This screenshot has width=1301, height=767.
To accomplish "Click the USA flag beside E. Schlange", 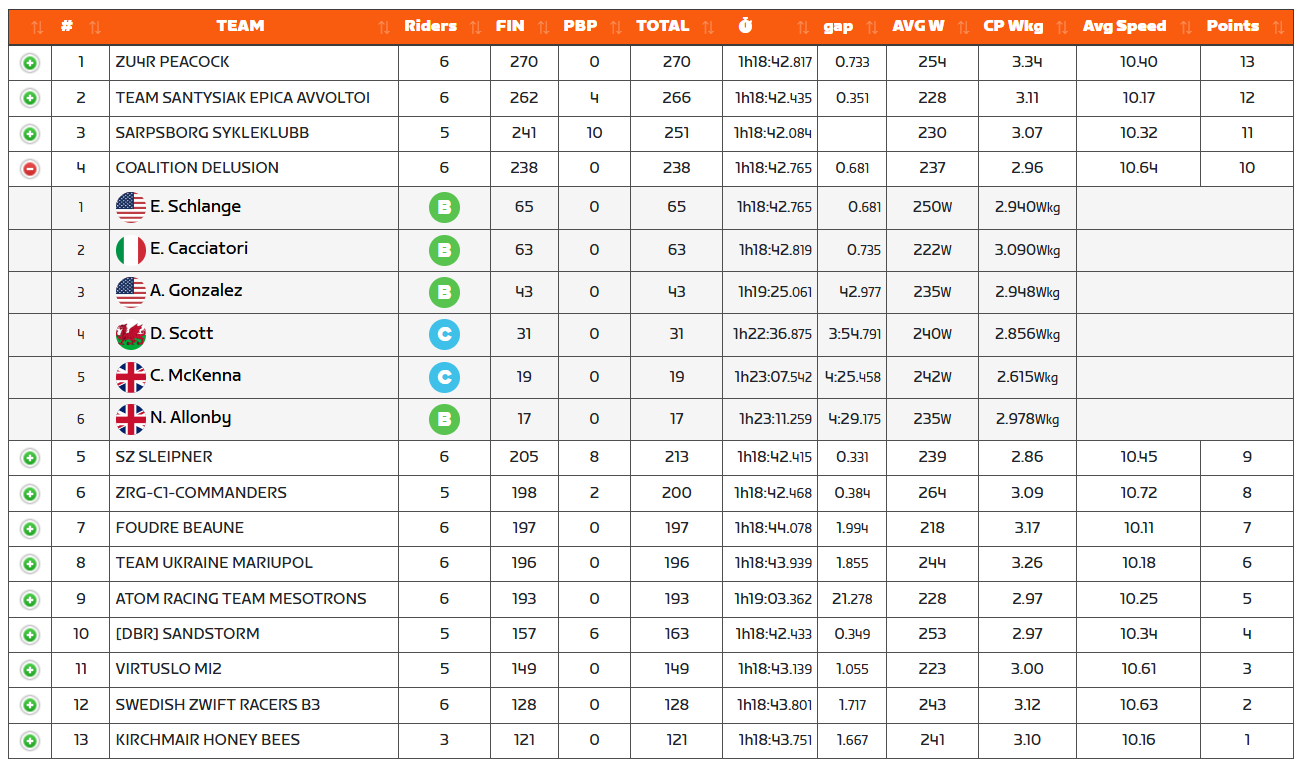I will [131, 208].
